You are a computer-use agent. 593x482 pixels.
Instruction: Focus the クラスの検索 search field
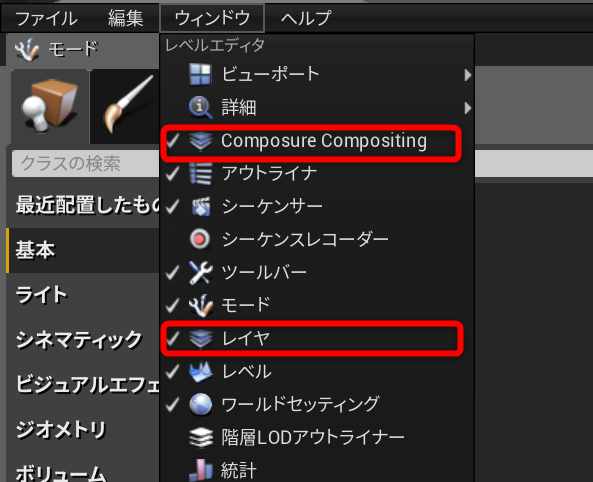(86, 163)
